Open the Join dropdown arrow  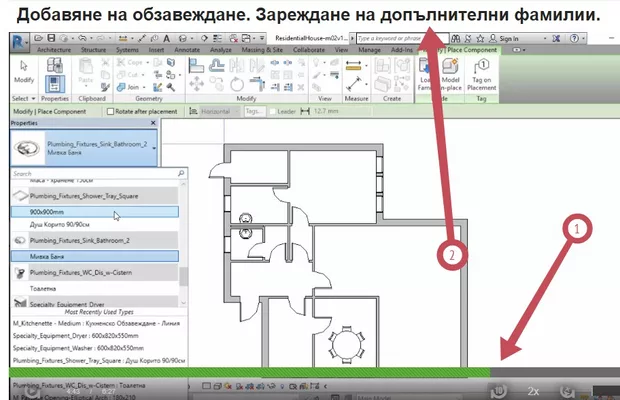[144, 87]
